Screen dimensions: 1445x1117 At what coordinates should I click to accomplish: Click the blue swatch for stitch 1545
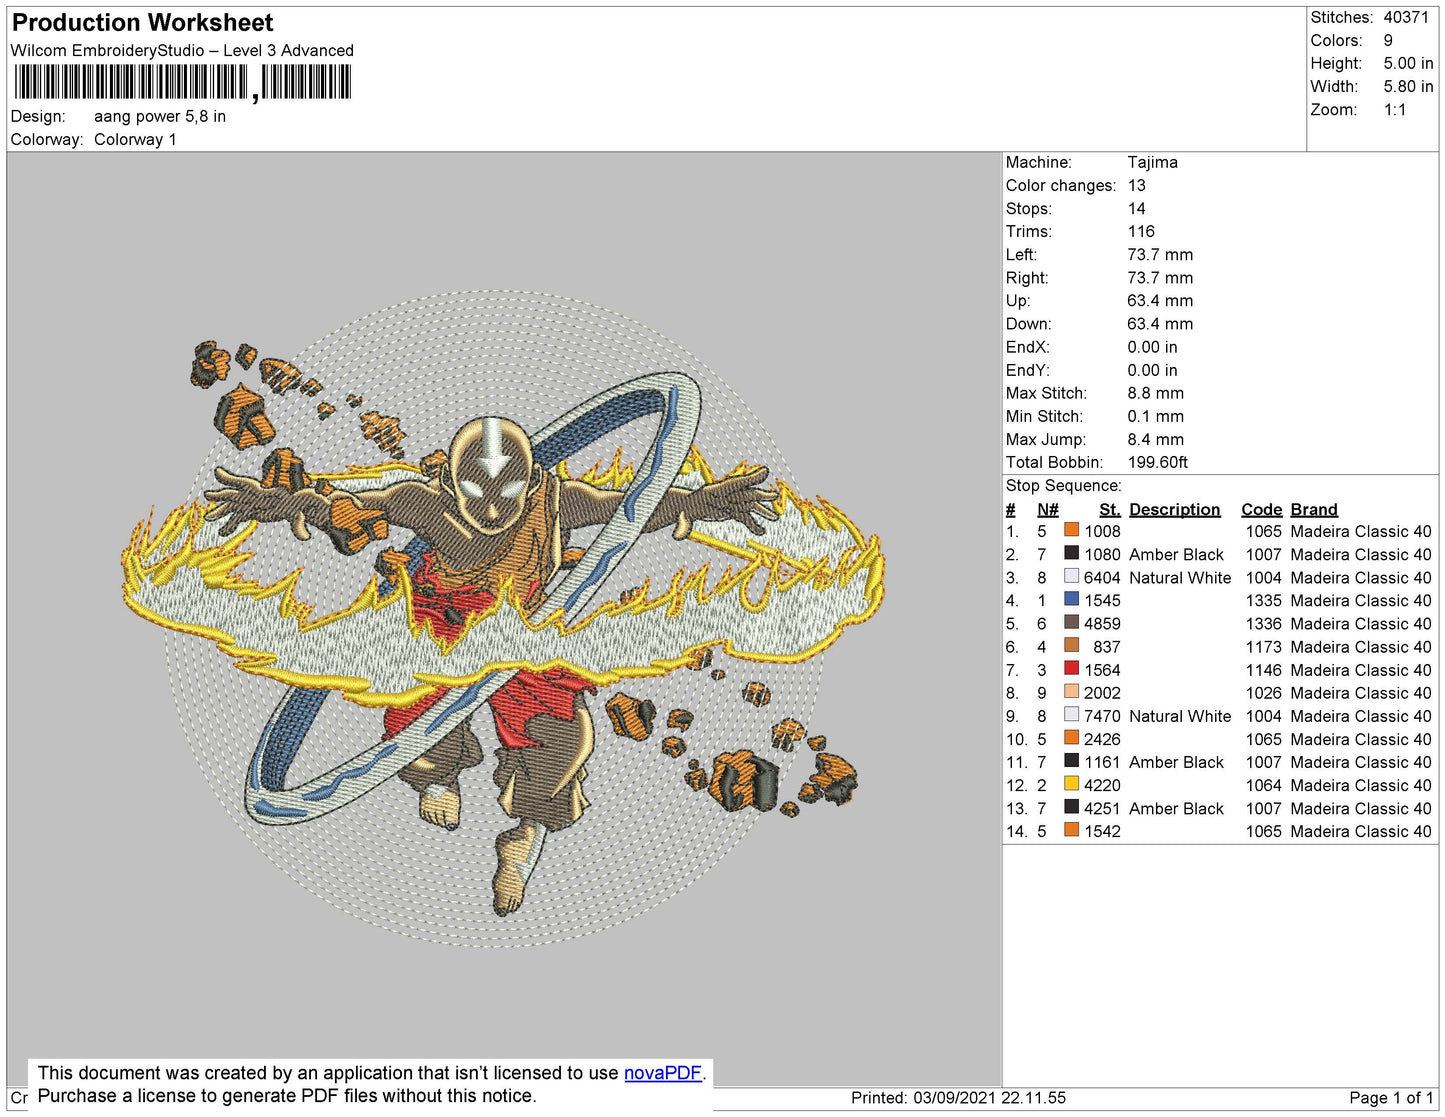click(x=1071, y=599)
